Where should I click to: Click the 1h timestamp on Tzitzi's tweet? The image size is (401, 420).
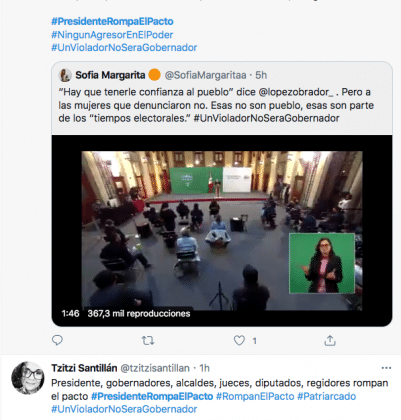point(204,368)
